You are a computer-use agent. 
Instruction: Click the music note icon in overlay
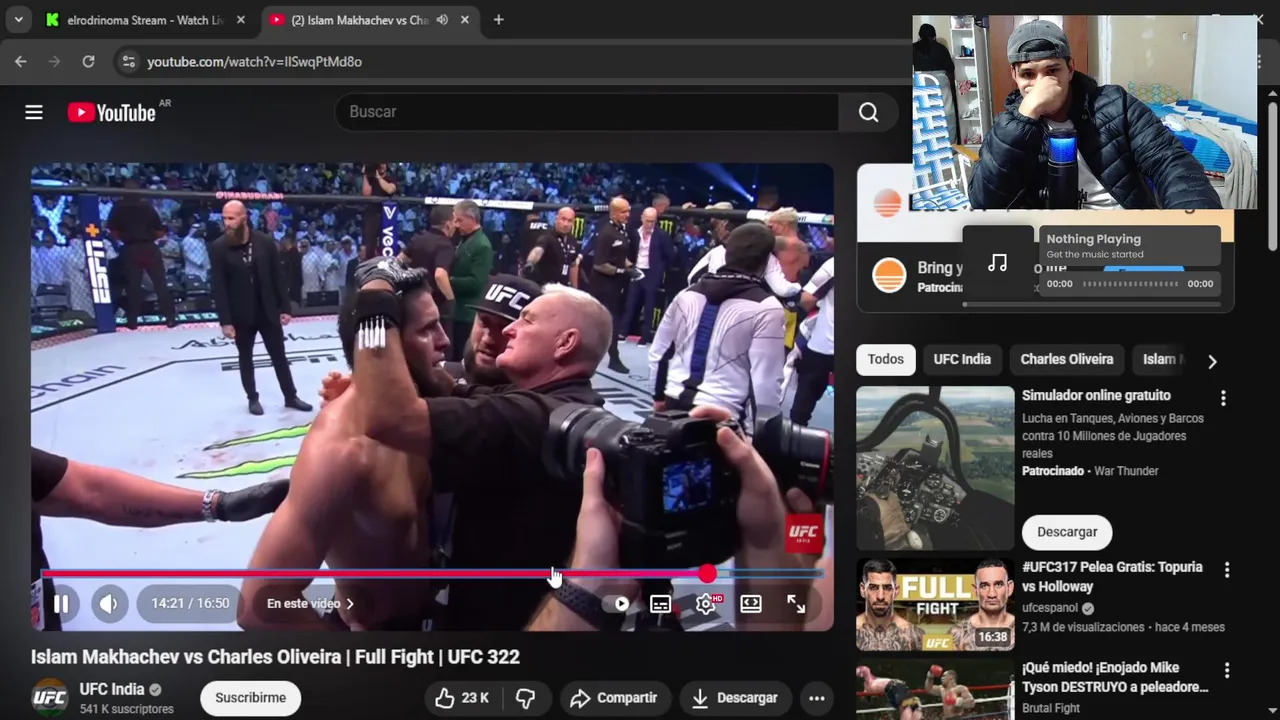(x=997, y=263)
